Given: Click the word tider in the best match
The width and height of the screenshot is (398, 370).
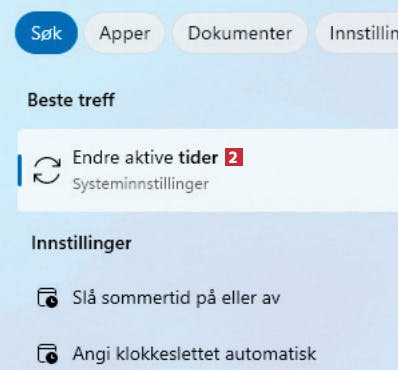Looking at the screenshot, I should click(x=198, y=157).
